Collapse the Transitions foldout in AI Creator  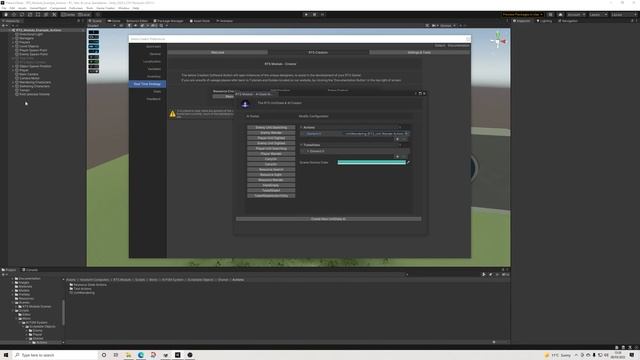pyautogui.click(x=301, y=145)
